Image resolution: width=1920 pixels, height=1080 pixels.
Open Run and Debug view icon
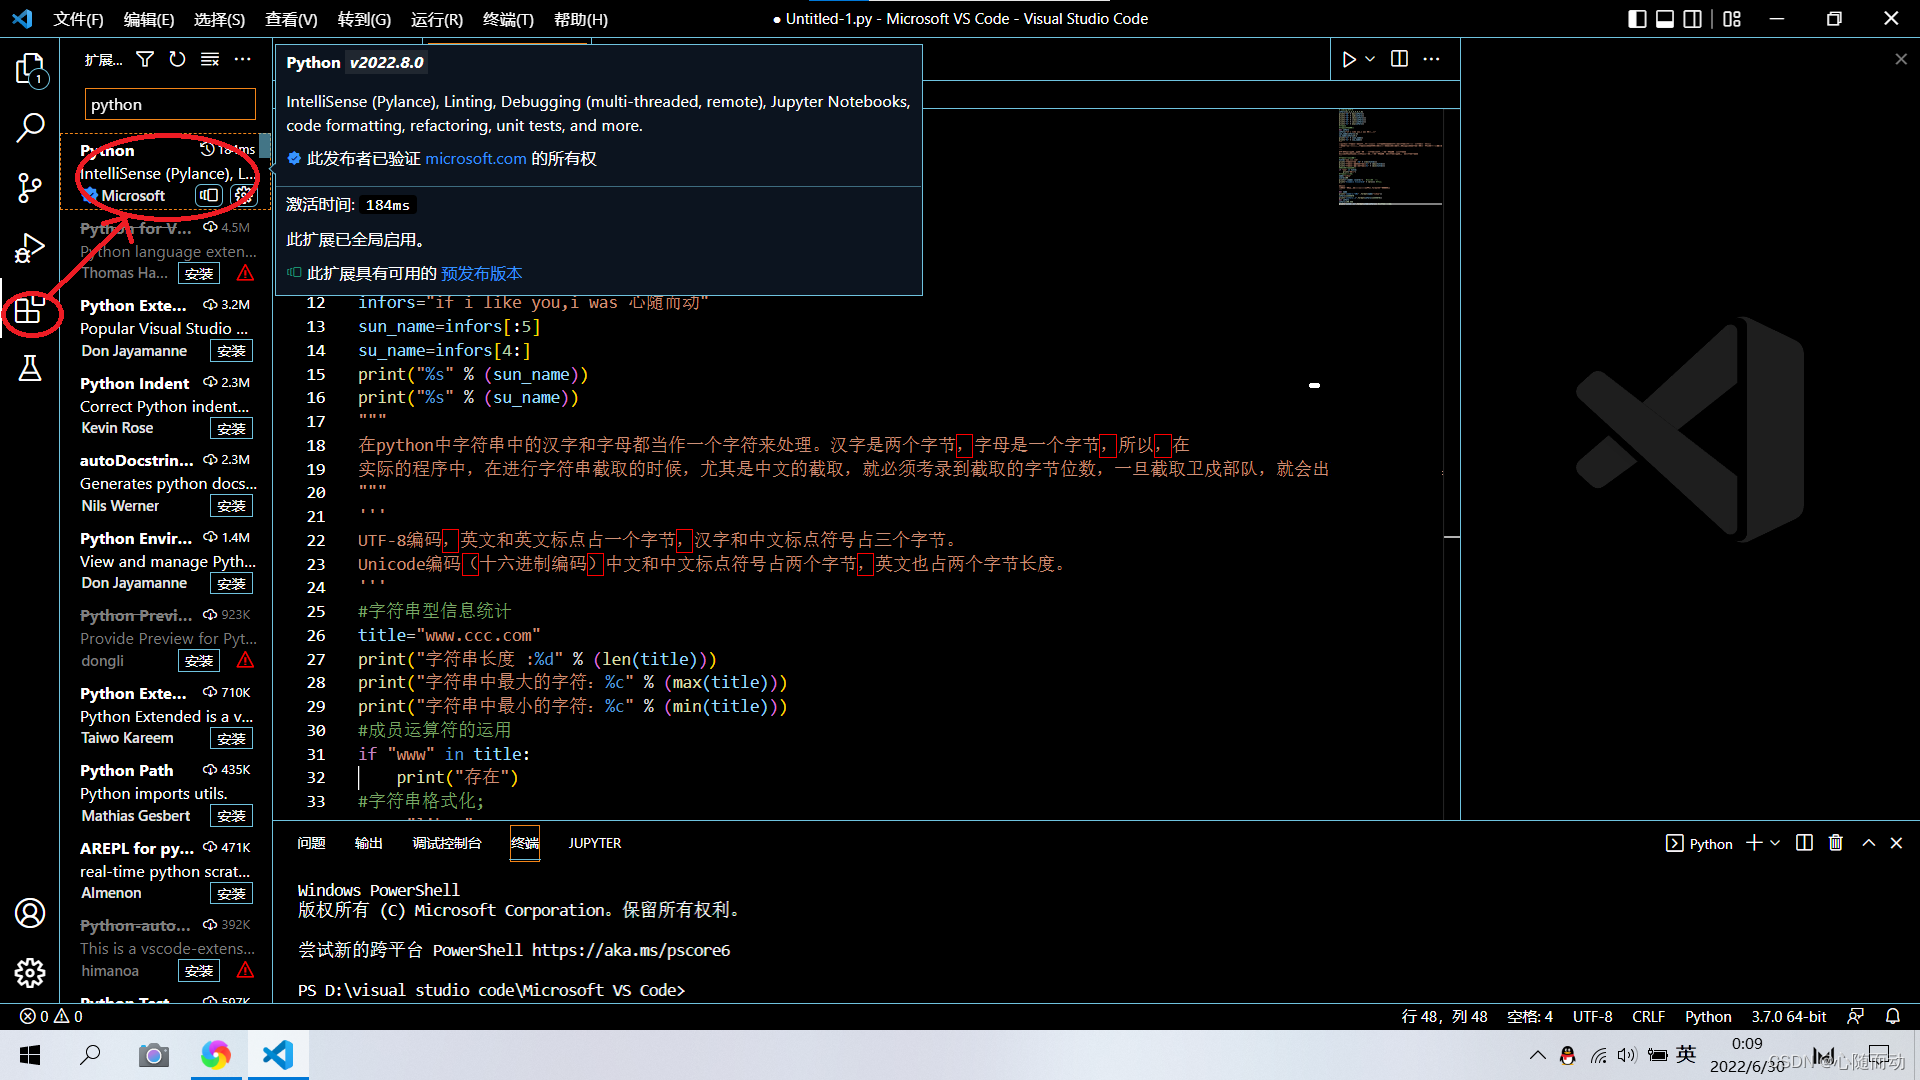point(30,248)
